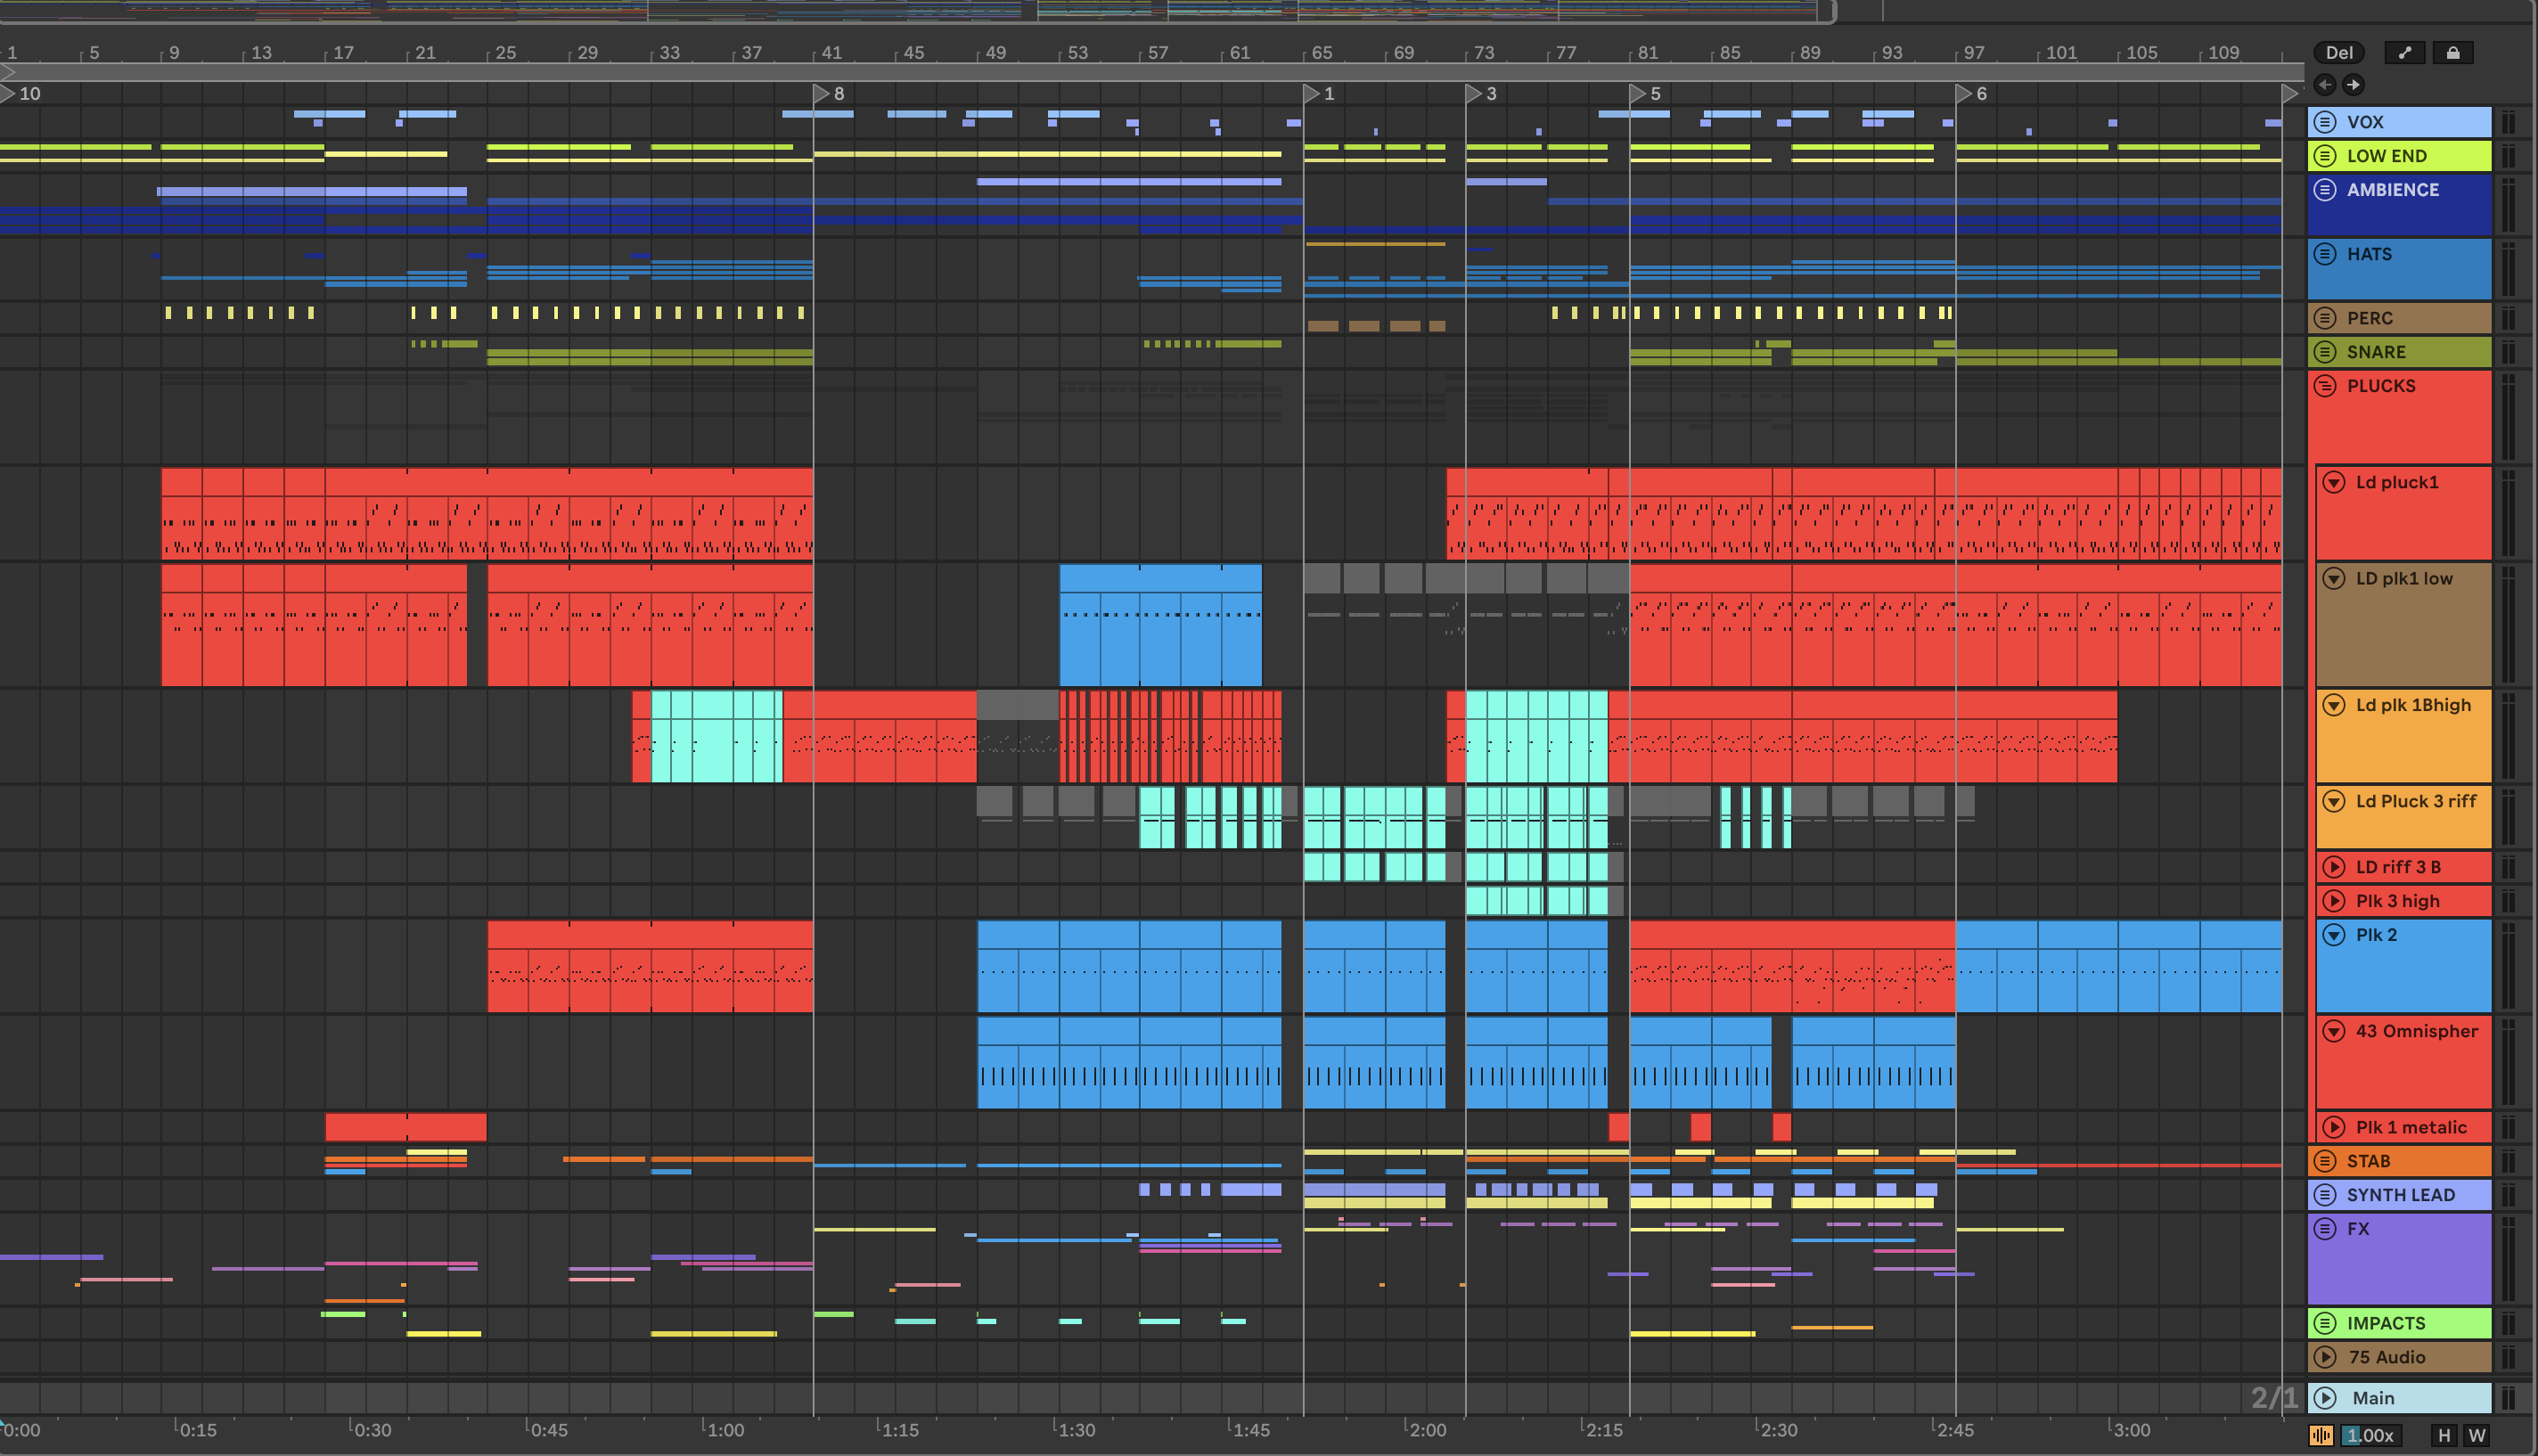Toggle the lock envelopes icon
Image resolution: width=2538 pixels, height=1456 pixels.
2452,53
